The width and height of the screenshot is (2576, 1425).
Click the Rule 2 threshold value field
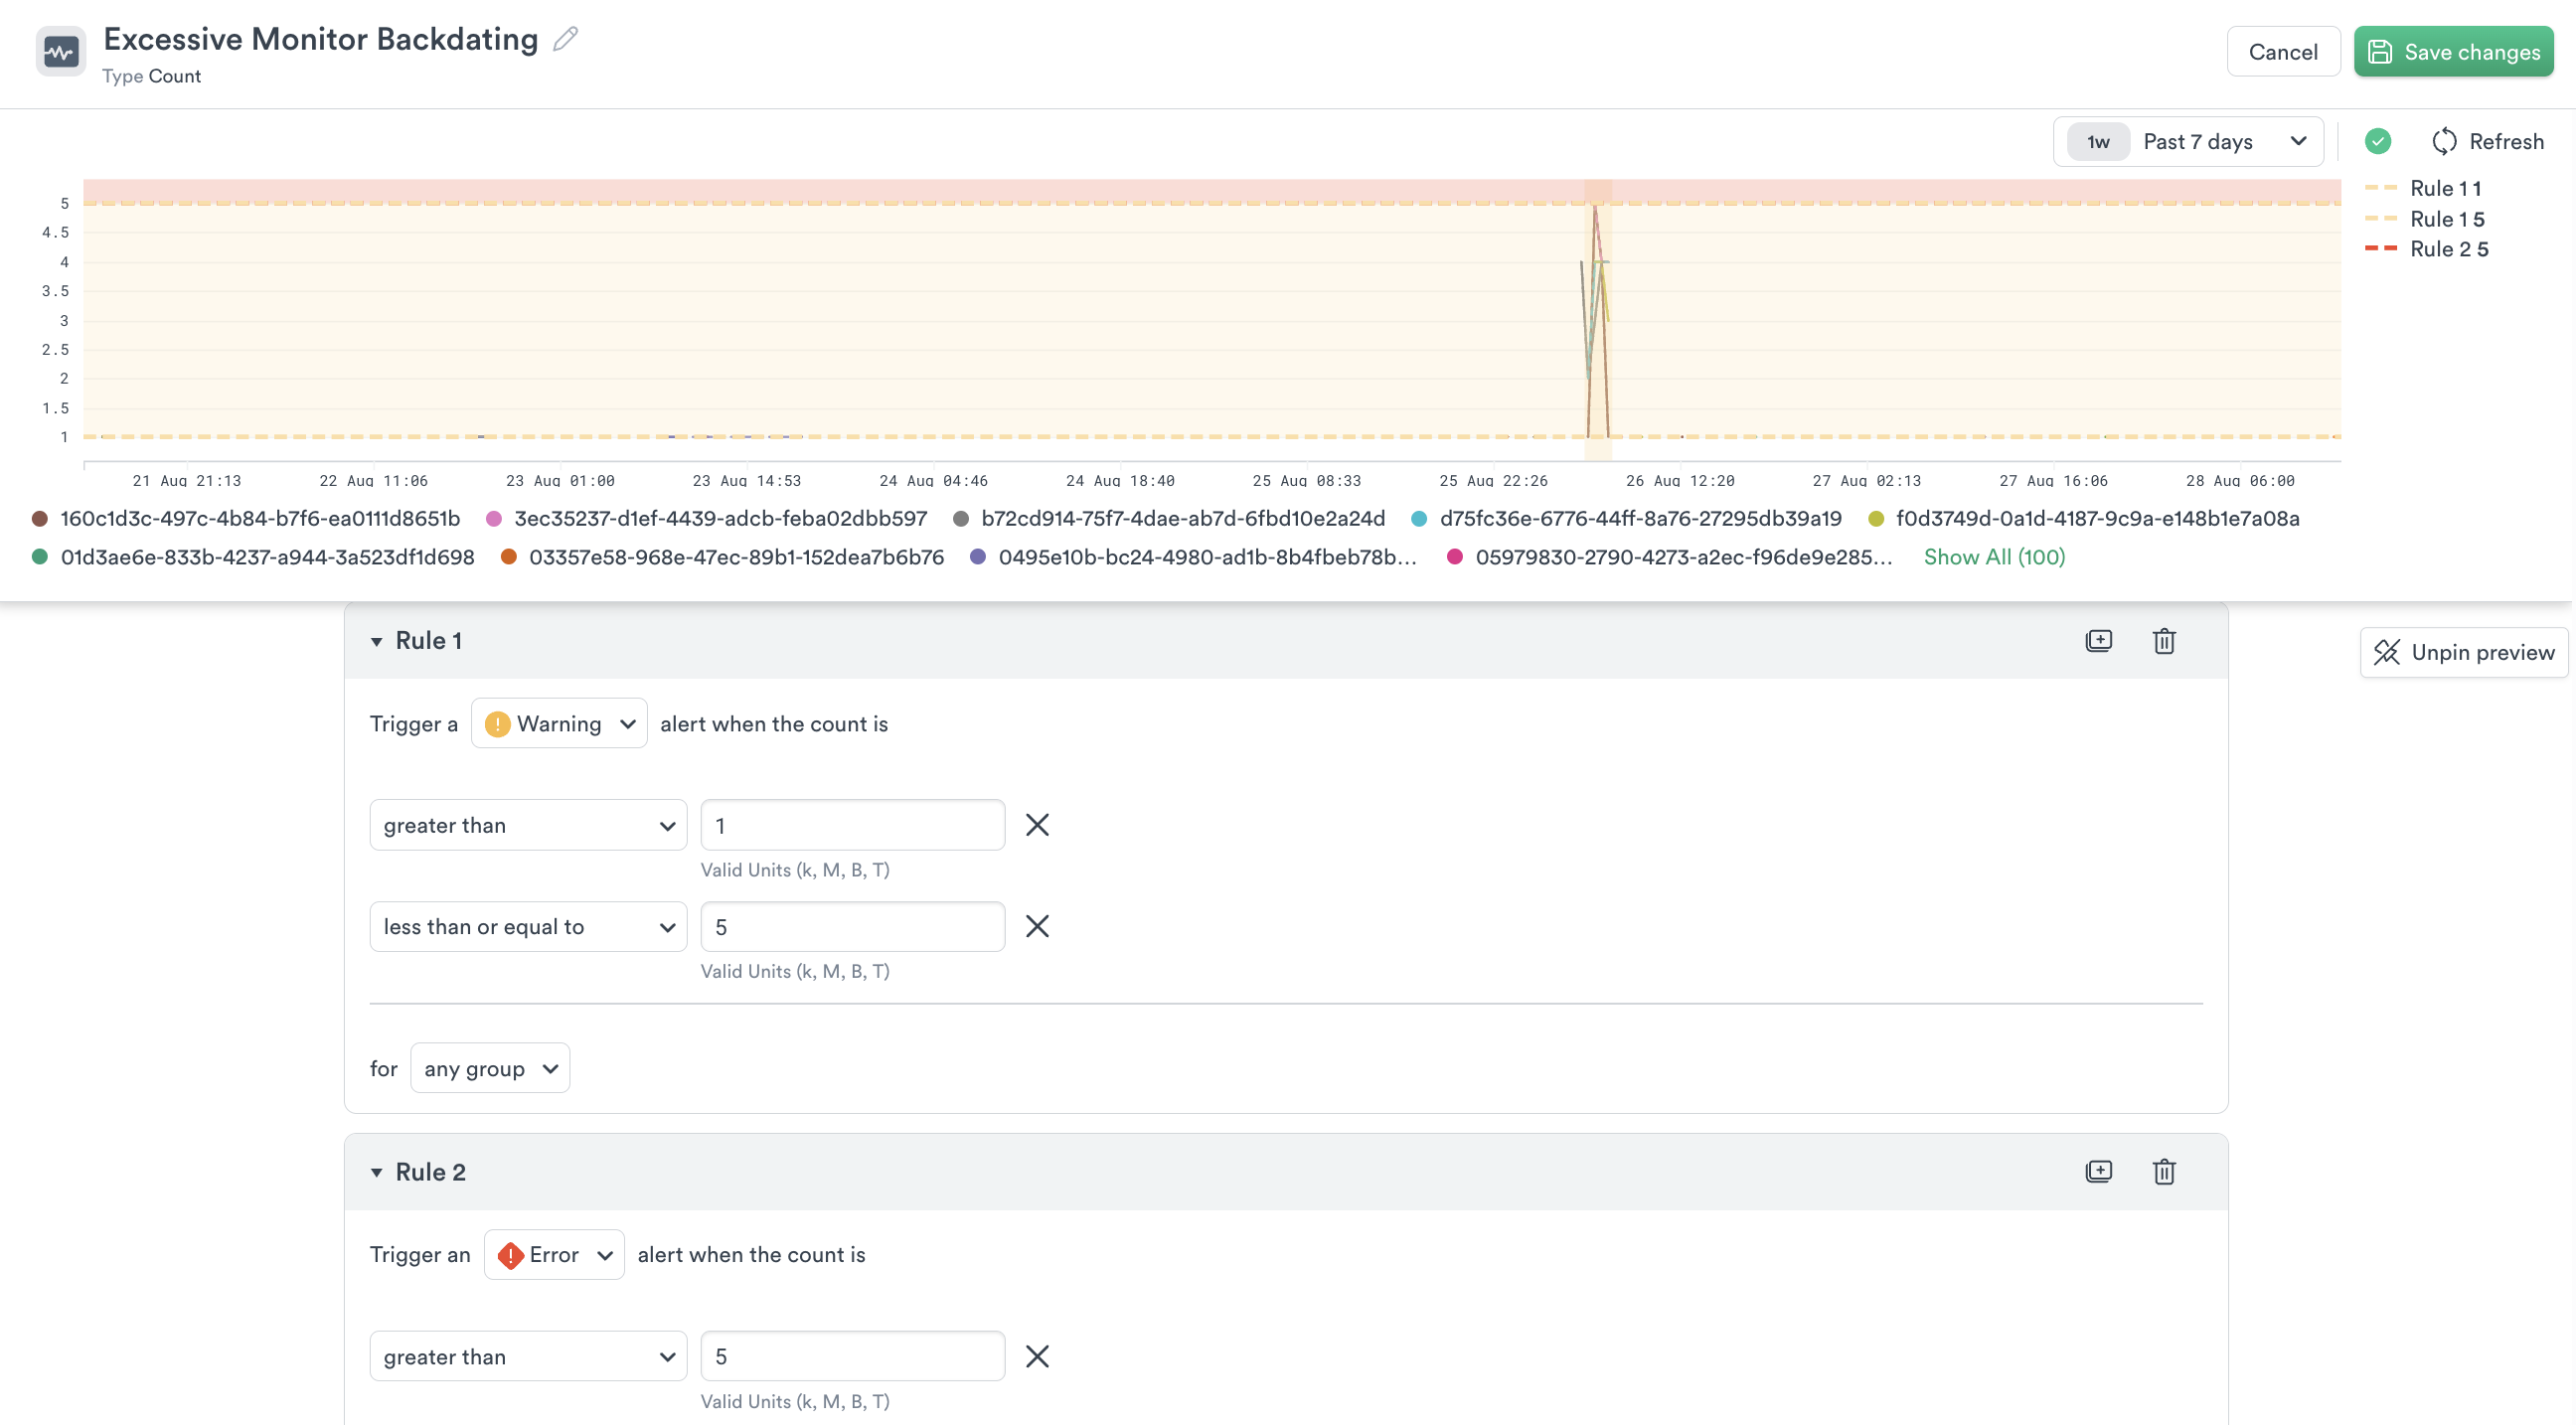[852, 1356]
